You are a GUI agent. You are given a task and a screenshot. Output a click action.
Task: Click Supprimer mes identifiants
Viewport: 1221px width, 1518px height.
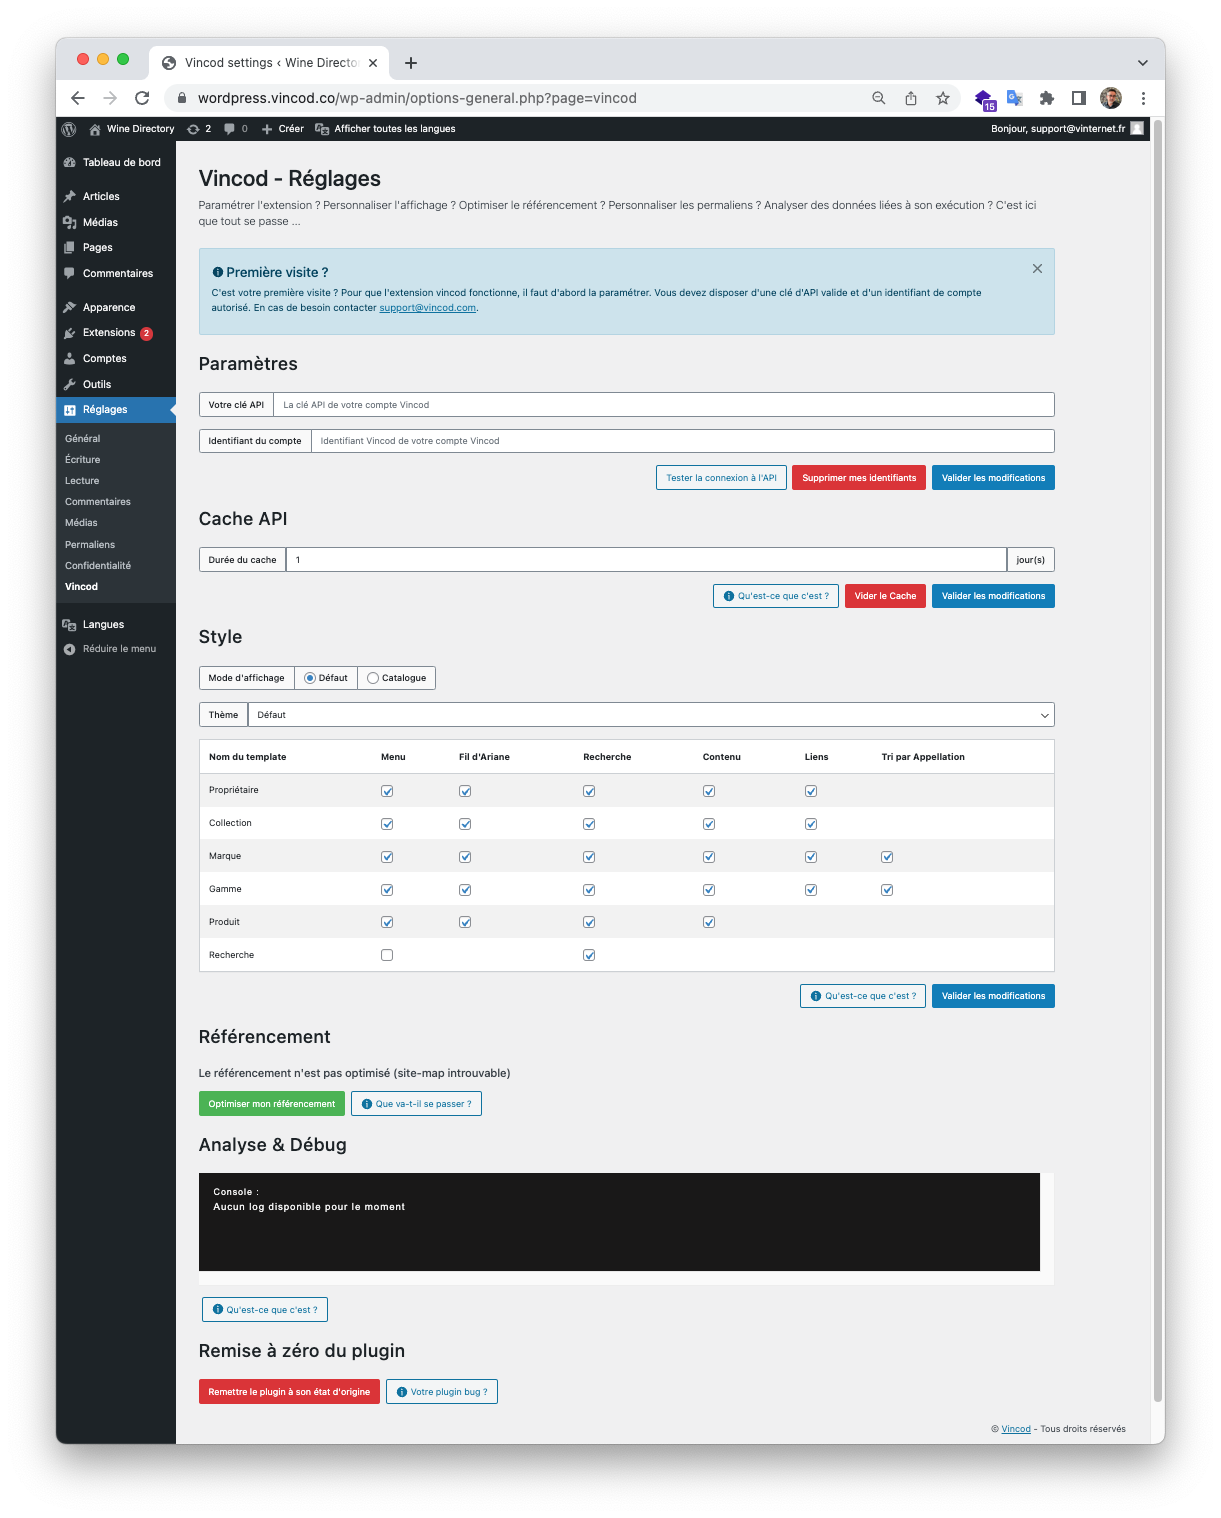(x=859, y=478)
